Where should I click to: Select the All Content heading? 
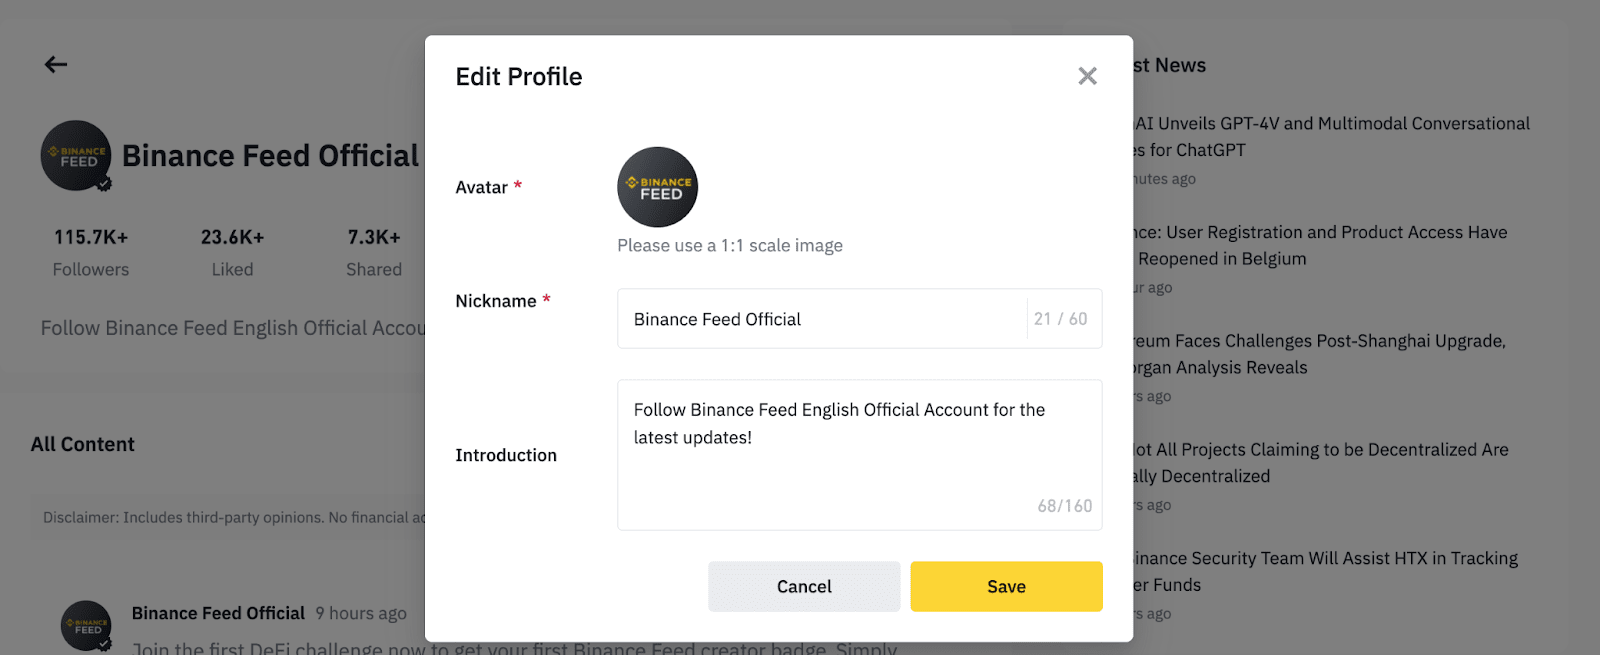click(x=83, y=444)
